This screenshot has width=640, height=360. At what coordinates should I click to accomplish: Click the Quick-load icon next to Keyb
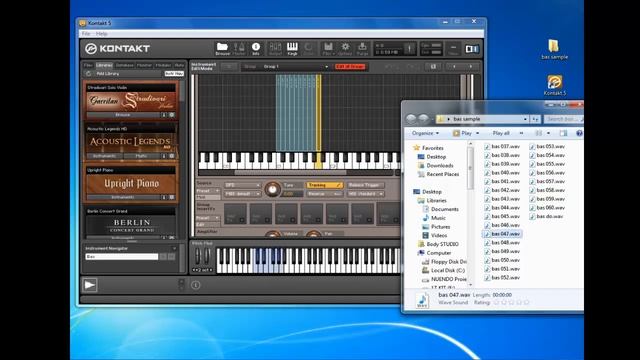point(309,49)
